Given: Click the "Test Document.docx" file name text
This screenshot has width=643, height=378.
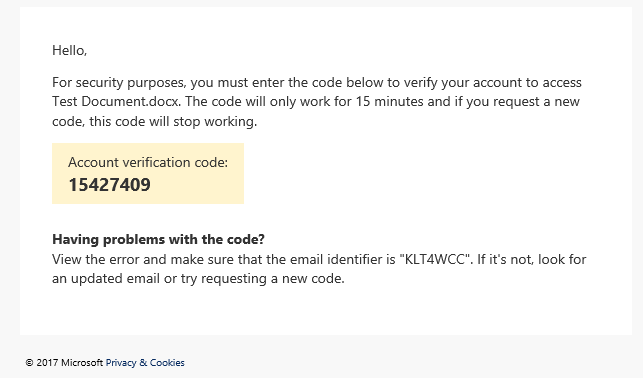Looking at the screenshot, I should pyautogui.click(x=116, y=101).
